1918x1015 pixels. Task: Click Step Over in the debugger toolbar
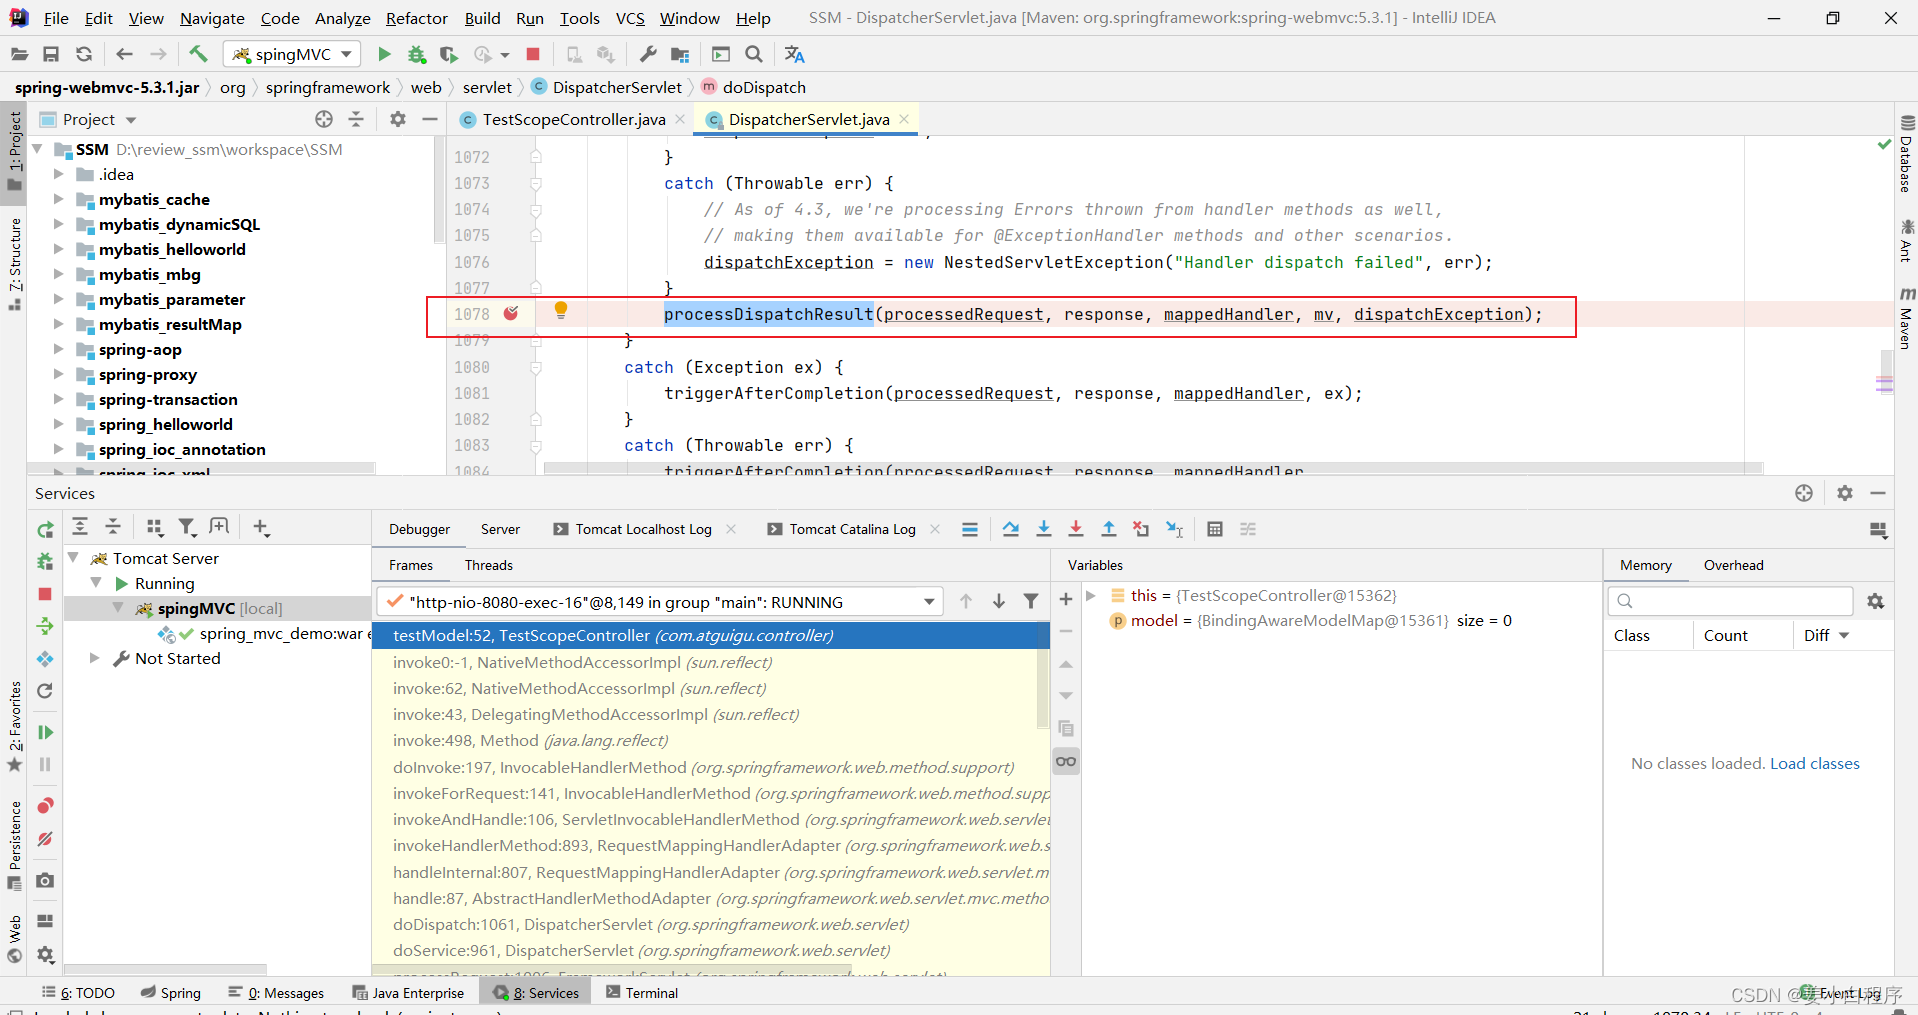(x=1011, y=529)
